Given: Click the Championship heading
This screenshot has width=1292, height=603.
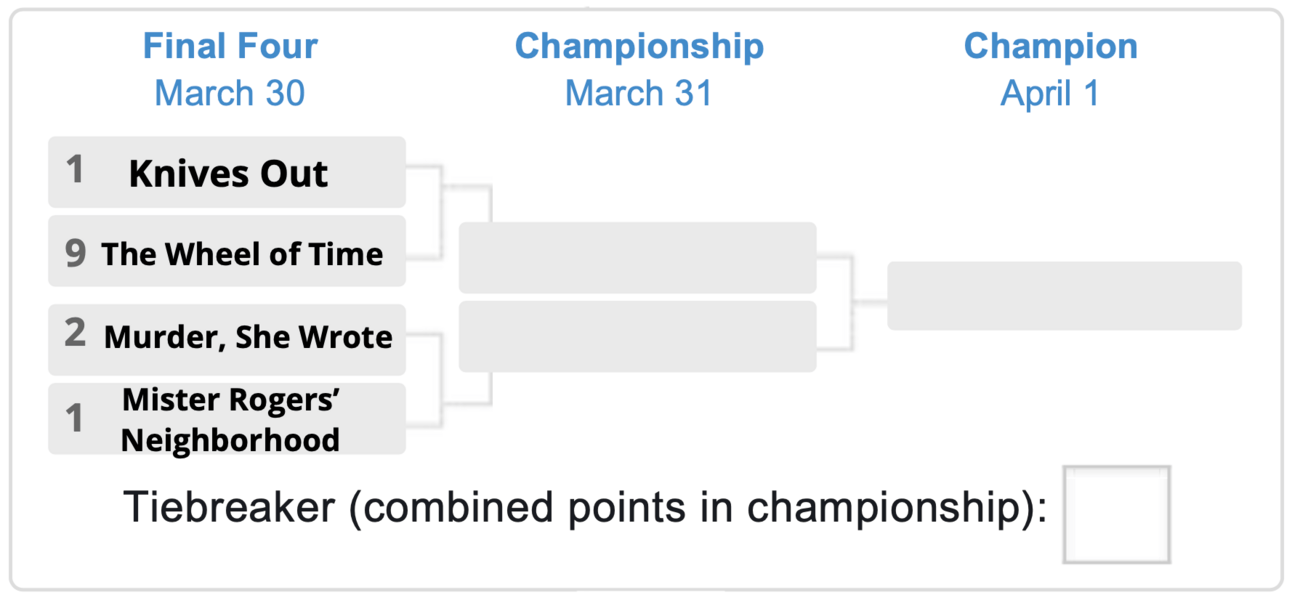Looking at the screenshot, I should (x=639, y=46).
